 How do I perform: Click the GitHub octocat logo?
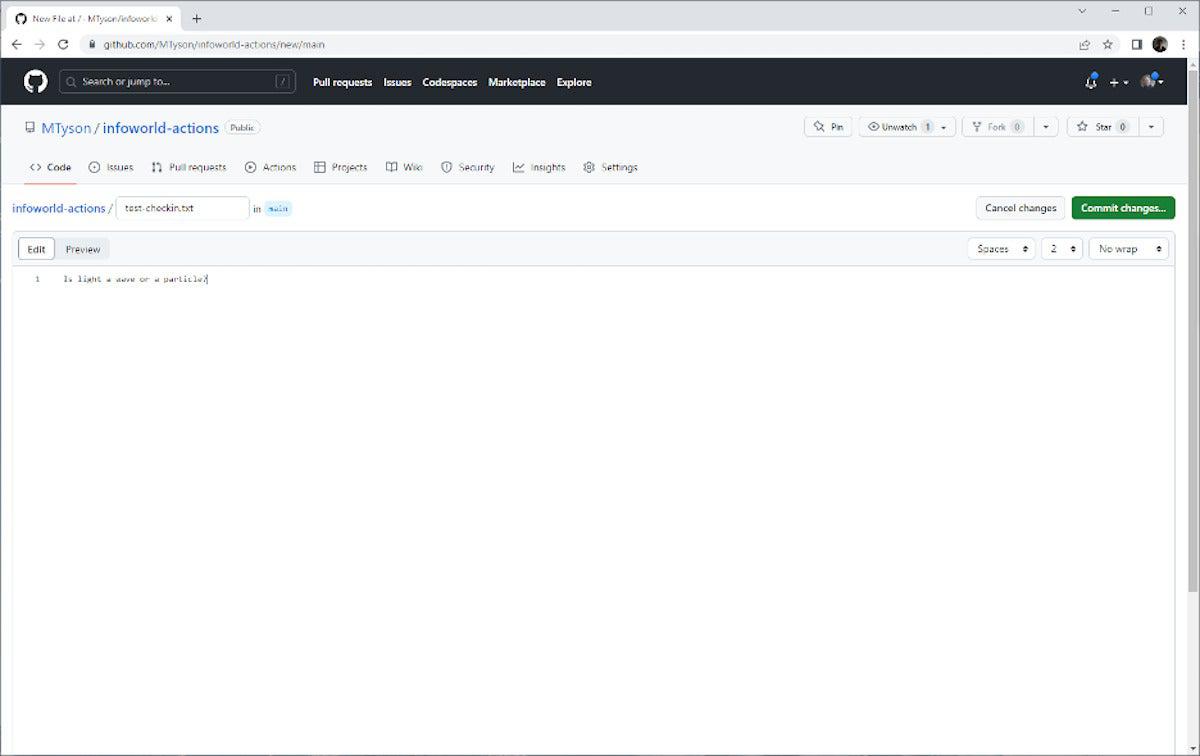(x=35, y=81)
